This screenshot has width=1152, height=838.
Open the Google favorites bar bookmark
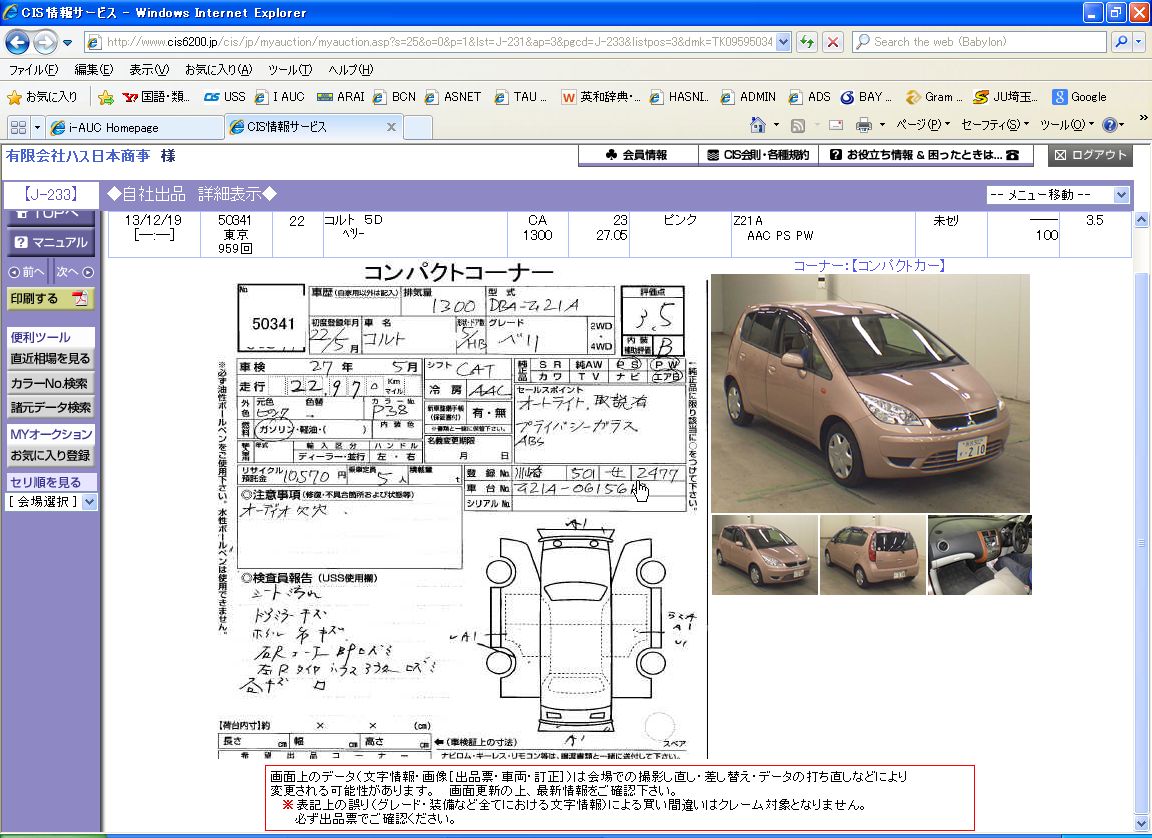(1080, 97)
